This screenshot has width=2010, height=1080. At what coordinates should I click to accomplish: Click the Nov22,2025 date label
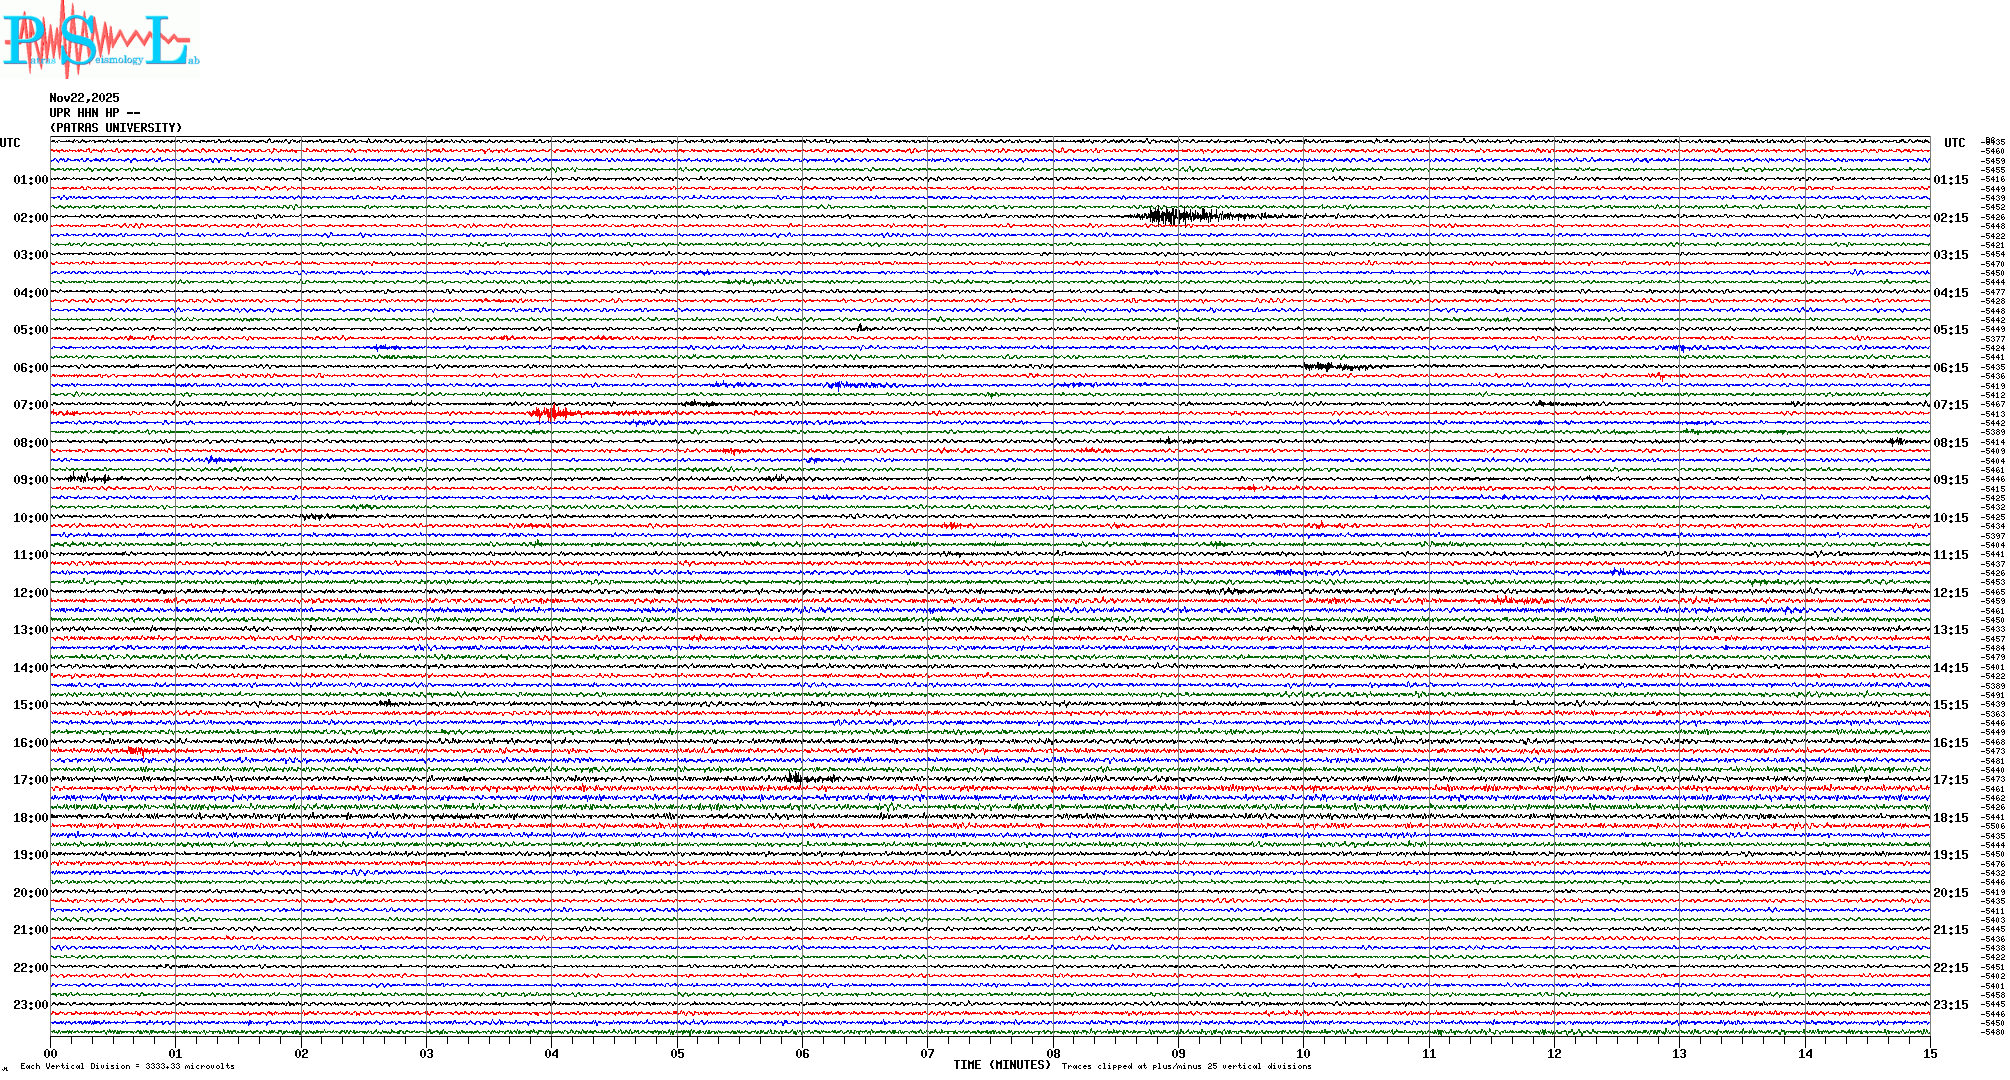click(84, 98)
